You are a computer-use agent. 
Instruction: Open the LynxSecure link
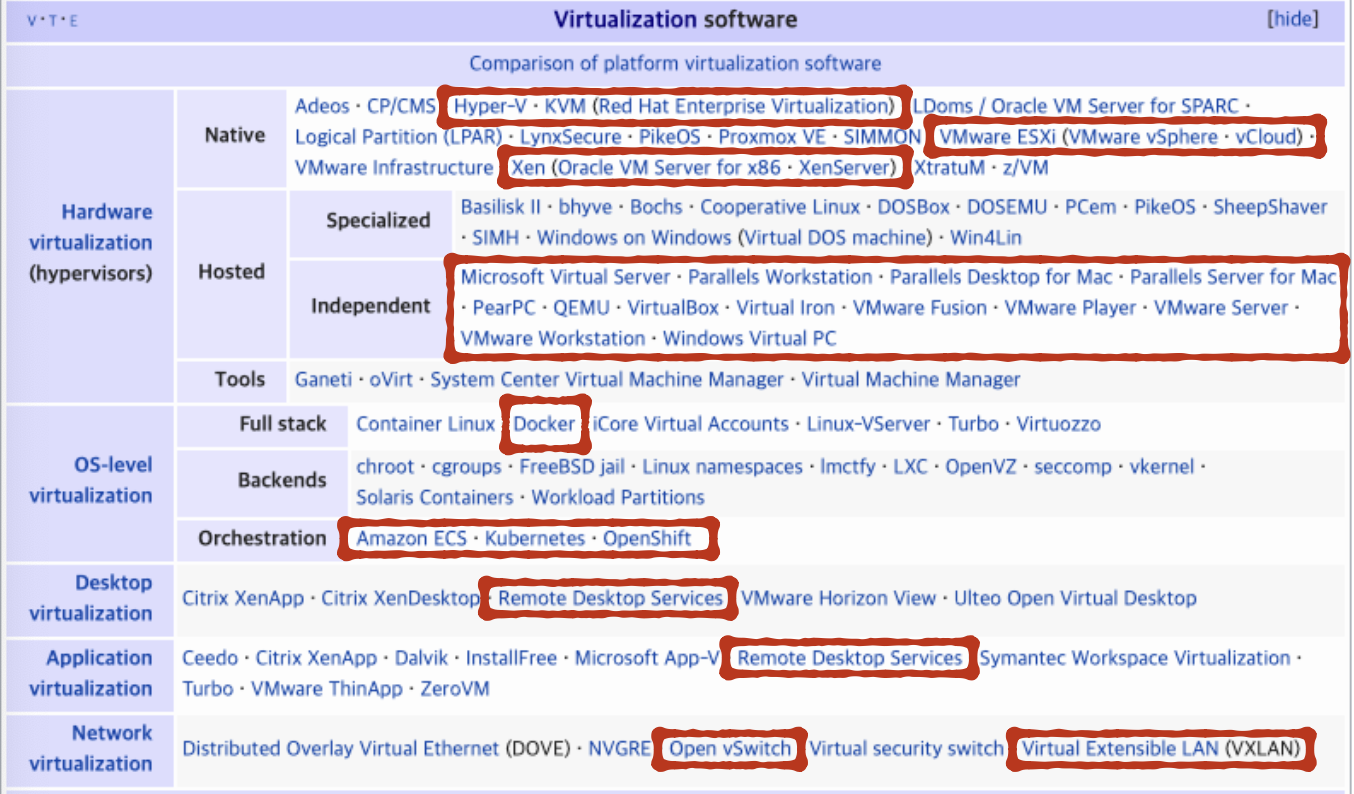tap(569, 137)
